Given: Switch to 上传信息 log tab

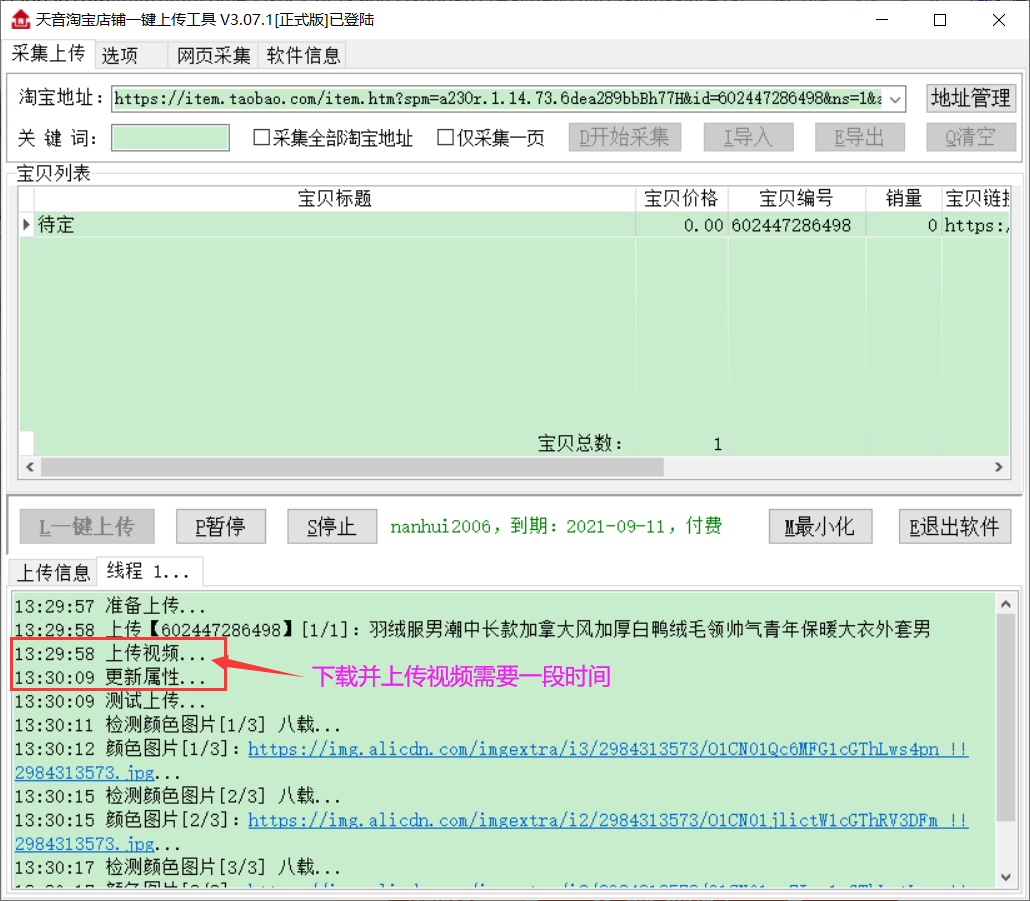Looking at the screenshot, I should (52, 573).
